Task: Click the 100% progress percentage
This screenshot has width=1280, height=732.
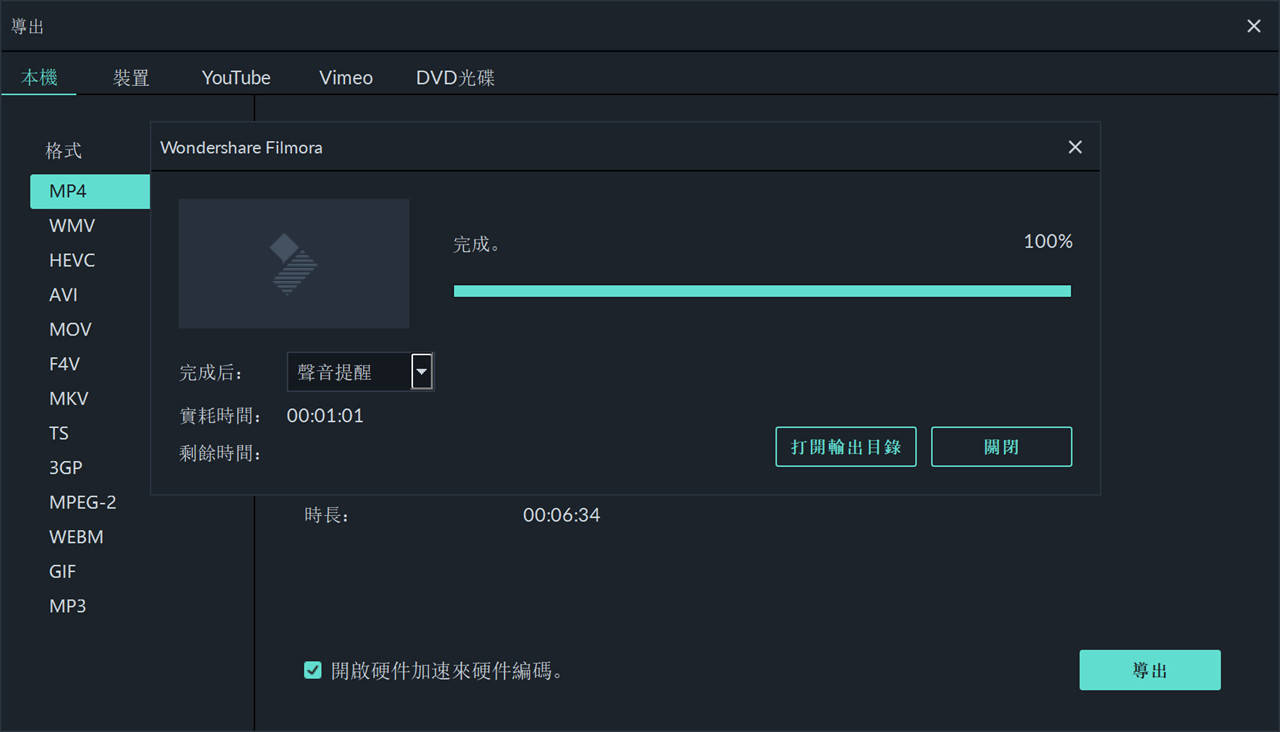Action: tap(1048, 242)
